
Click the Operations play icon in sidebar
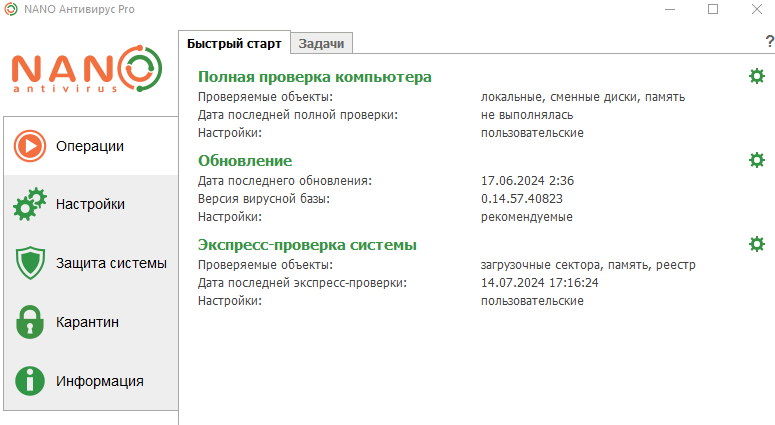pyautogui.click(x=30, y=146)
